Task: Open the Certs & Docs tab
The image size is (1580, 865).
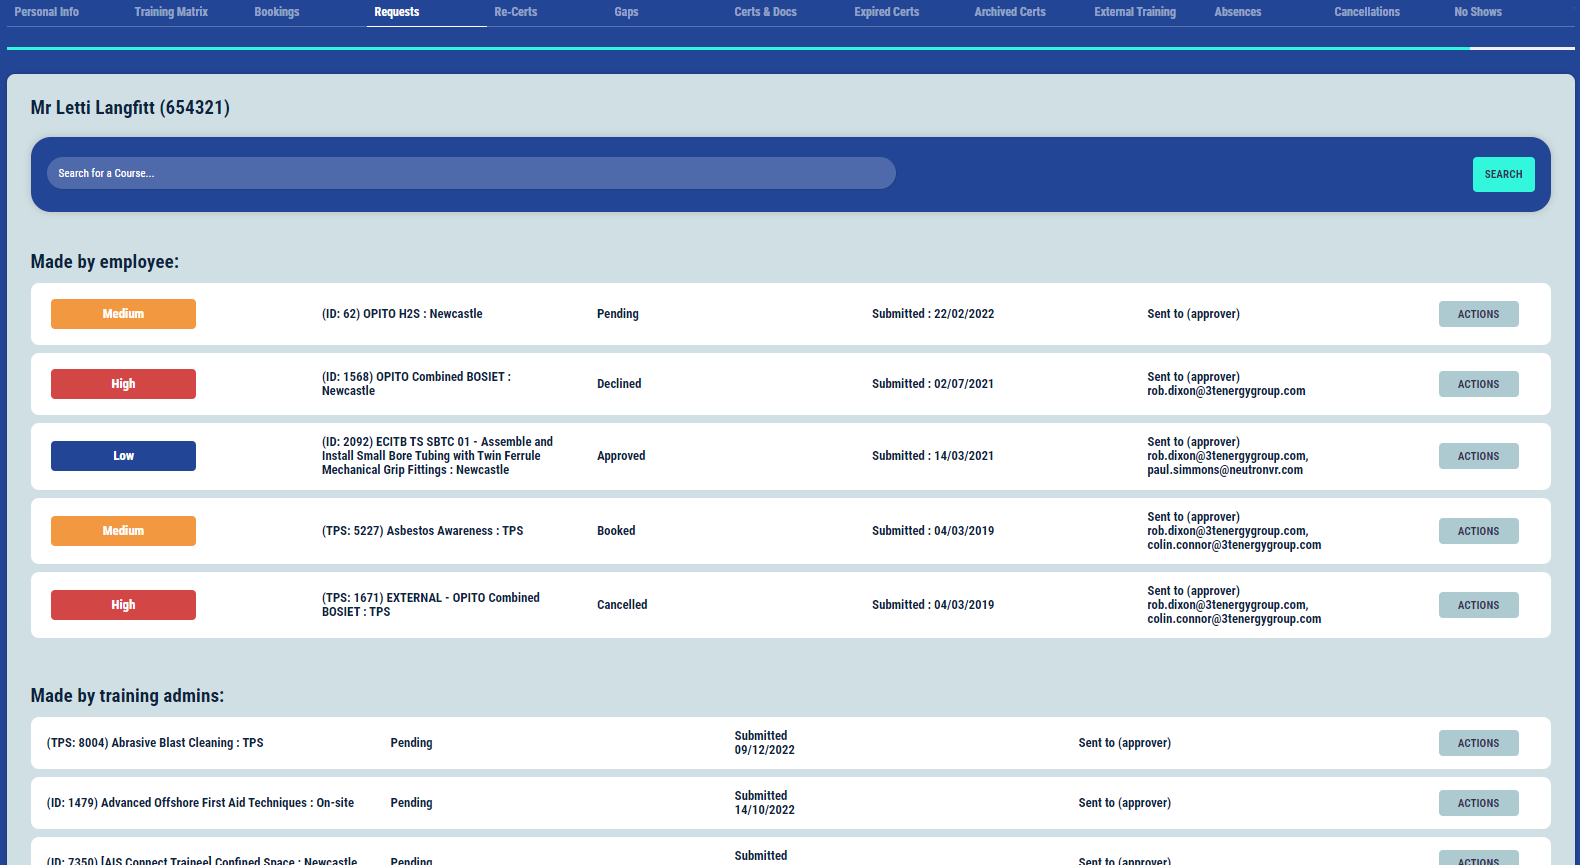Action: [765, 12]
